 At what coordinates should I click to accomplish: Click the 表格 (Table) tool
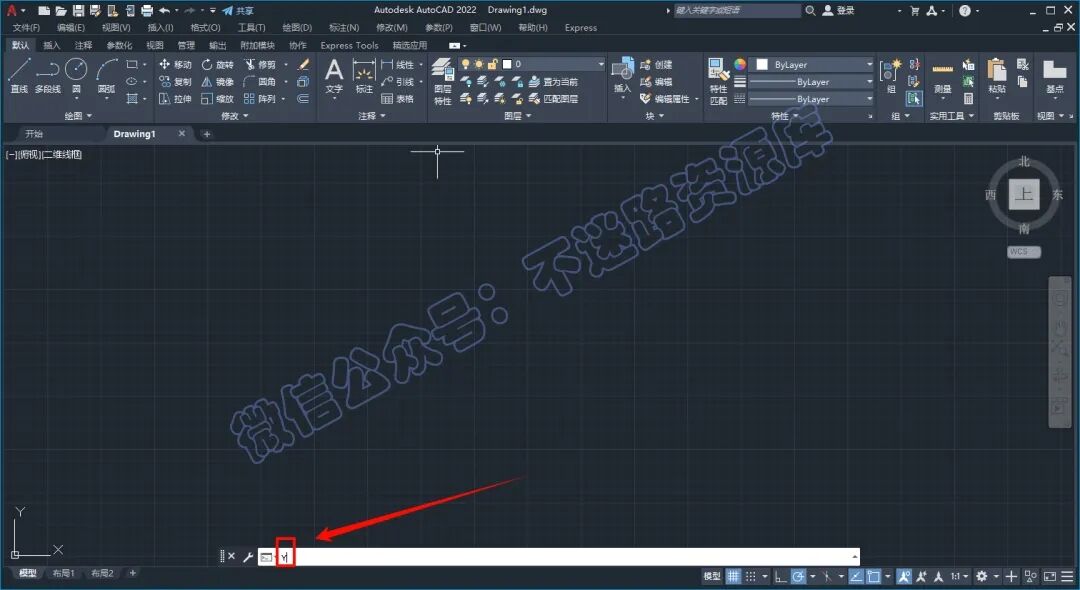pyautogui.click(x=397, y=98)
